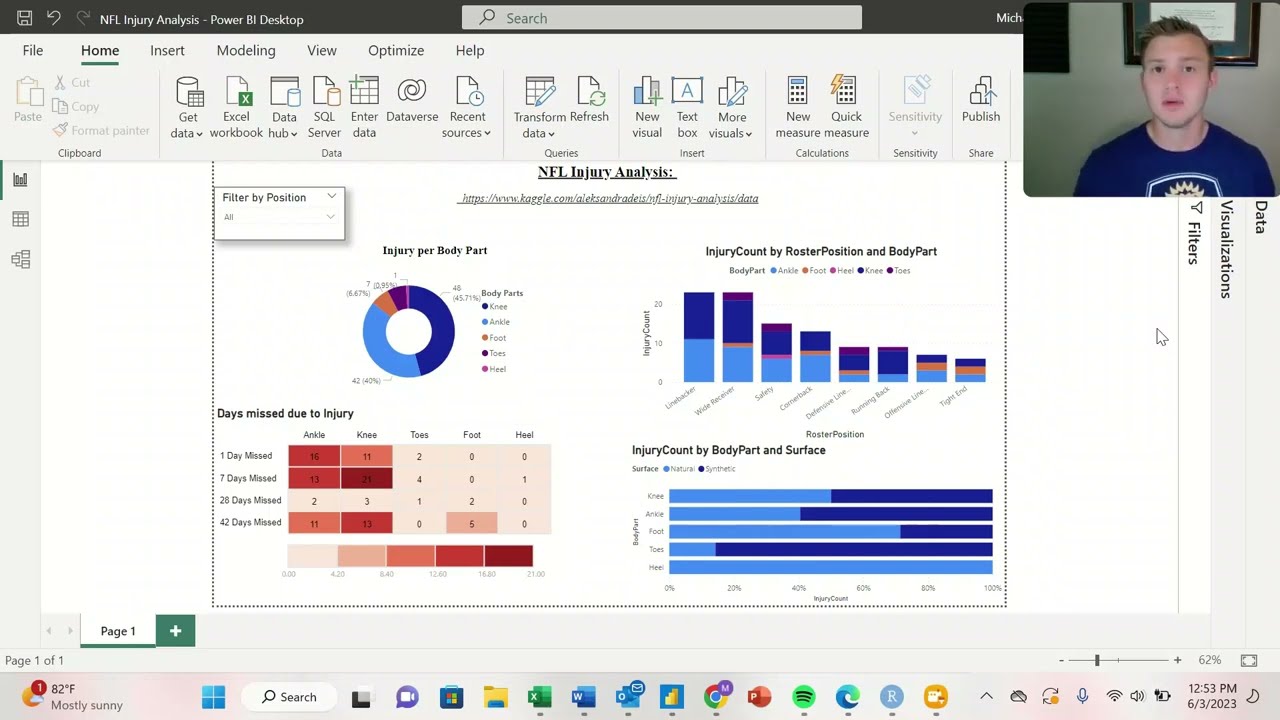Switch to the View ribbon tab
The height and width of the screenshot is (720, 1280).
(x=322, y=50)
